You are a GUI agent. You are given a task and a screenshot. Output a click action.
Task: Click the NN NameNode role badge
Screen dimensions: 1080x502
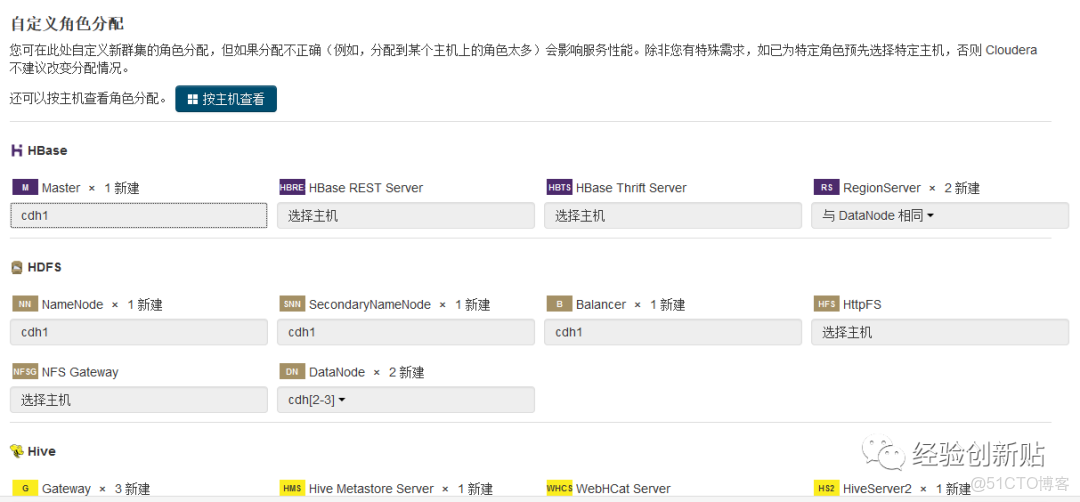(25, 304)
